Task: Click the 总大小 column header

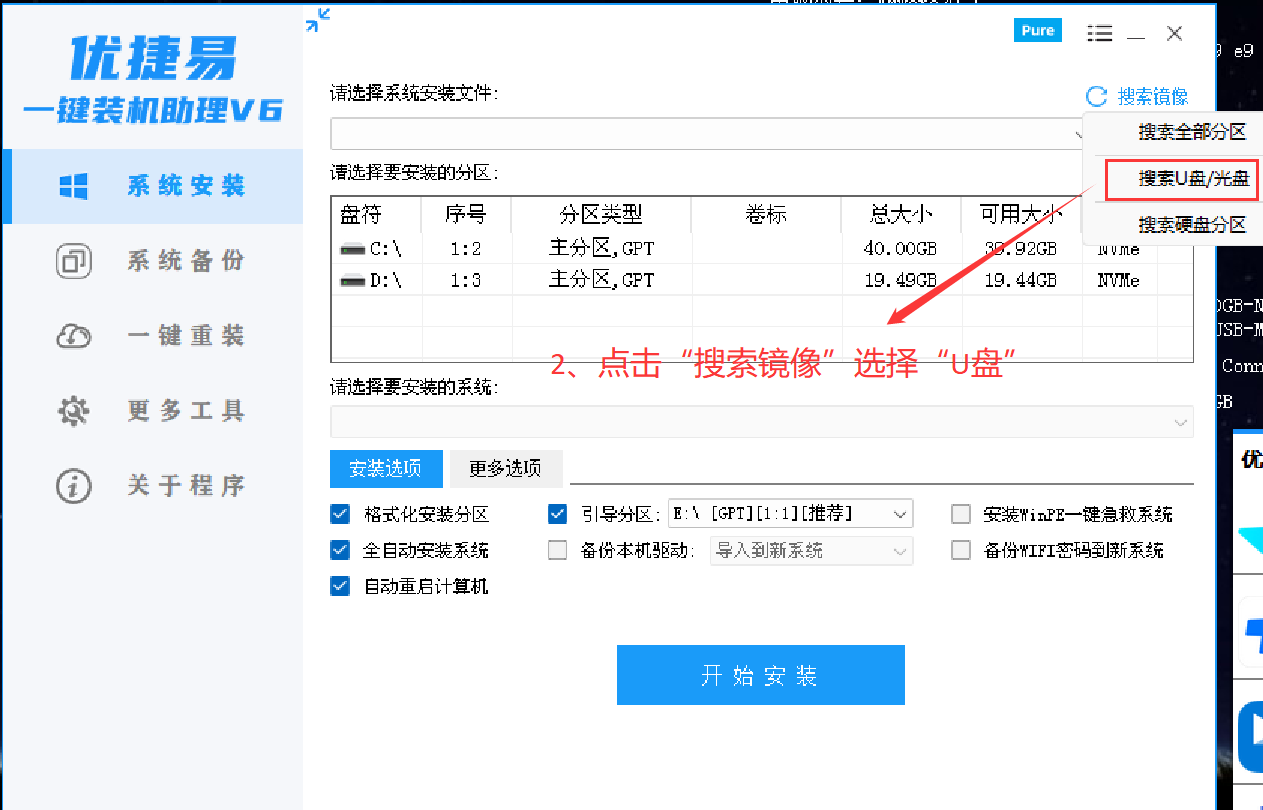Action: coord(901,214)
